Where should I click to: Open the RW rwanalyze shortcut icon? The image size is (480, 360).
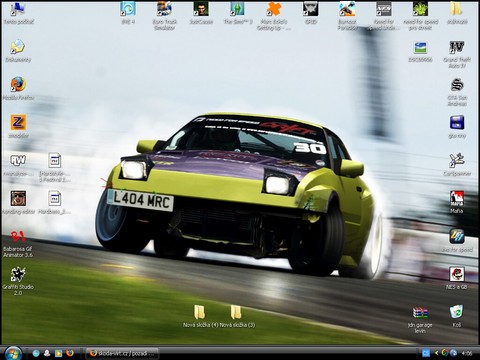click(x=18, y=161)
